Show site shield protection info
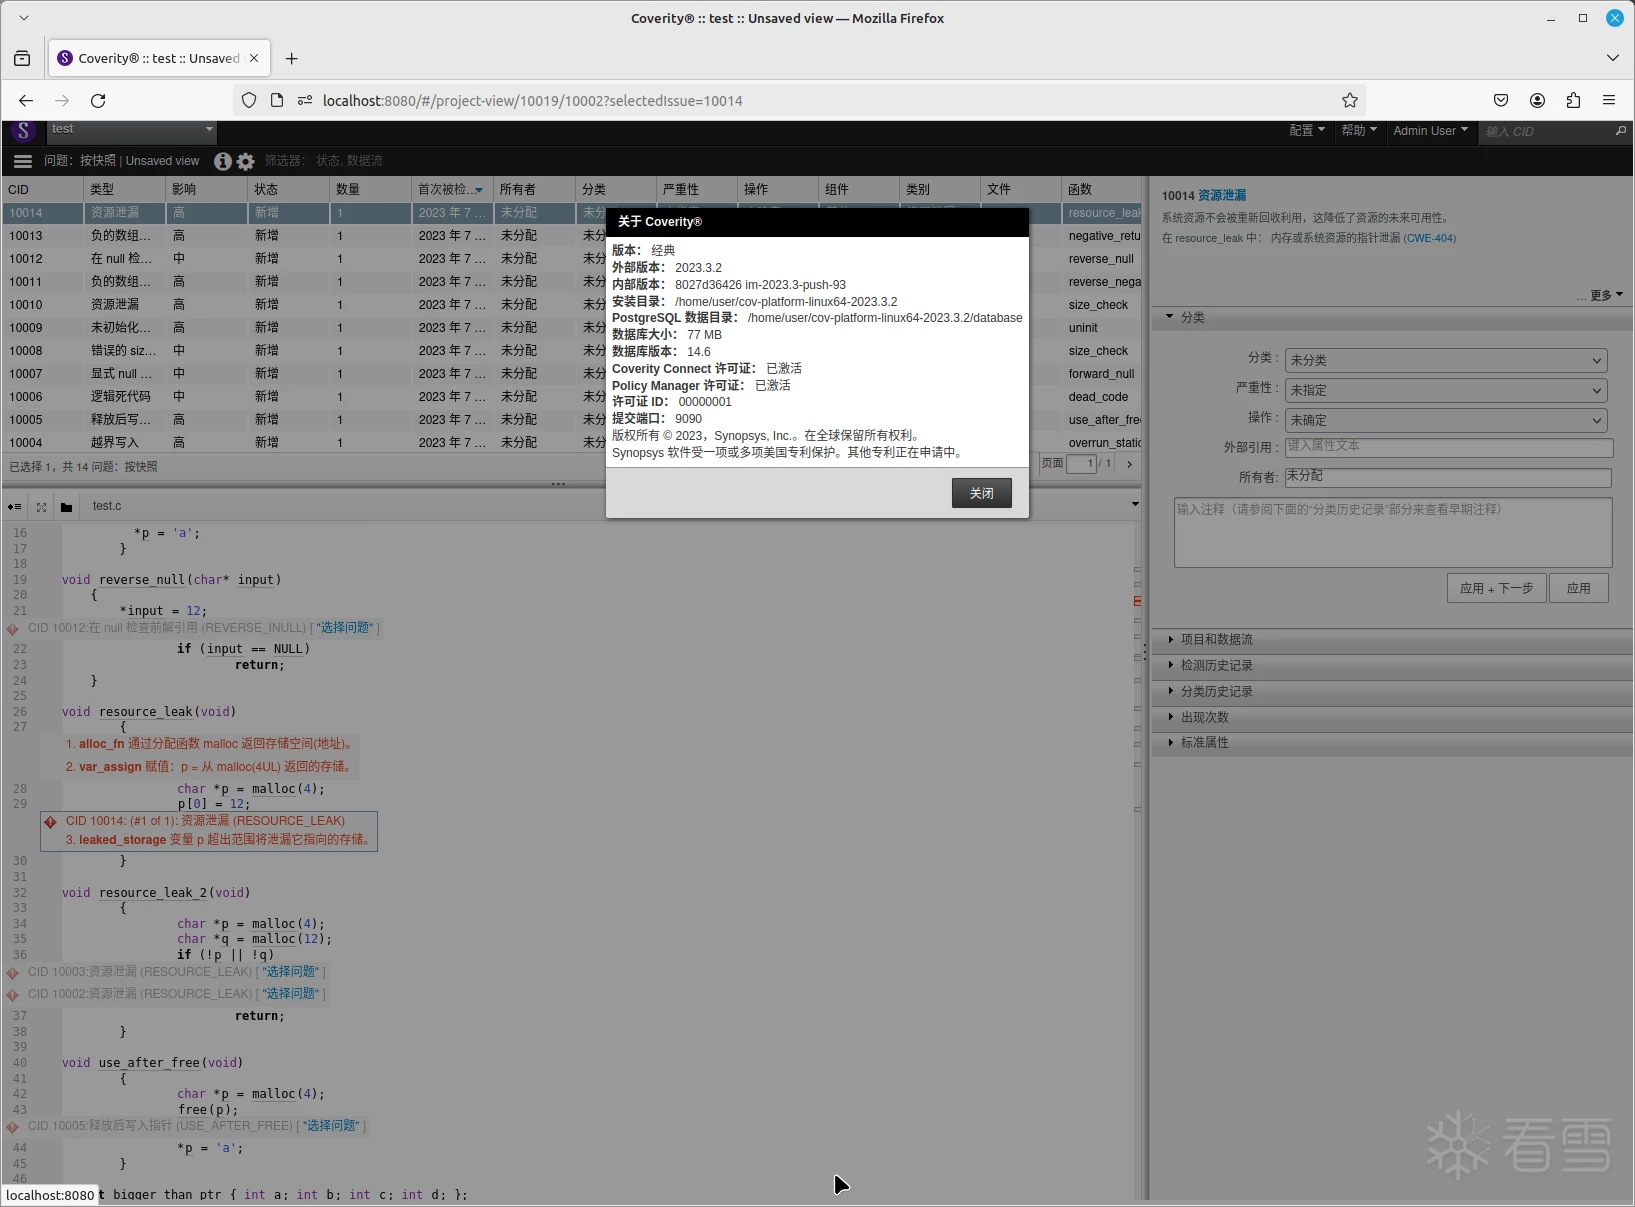The image size is (1635, 1207). coord(249,100)
